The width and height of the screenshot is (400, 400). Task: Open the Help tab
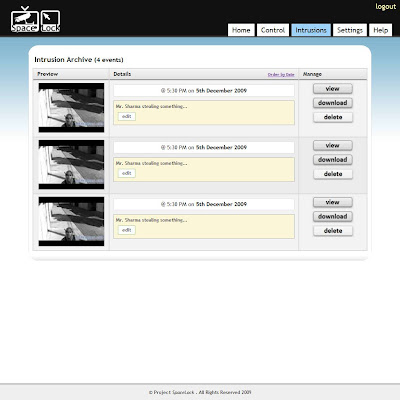click(x=380, y=30)
